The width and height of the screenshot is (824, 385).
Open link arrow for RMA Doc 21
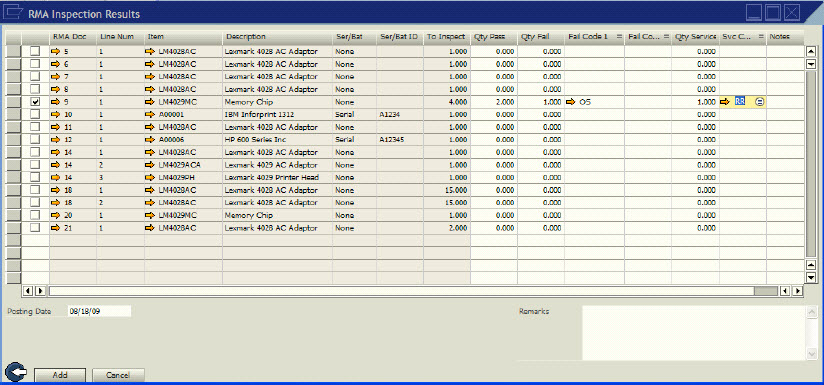[56, 228]
